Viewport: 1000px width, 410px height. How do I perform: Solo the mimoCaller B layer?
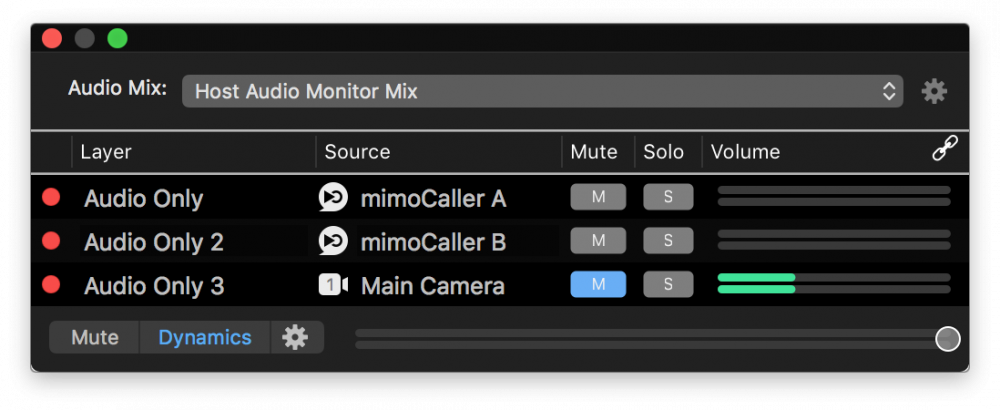[x=668, y=240]
